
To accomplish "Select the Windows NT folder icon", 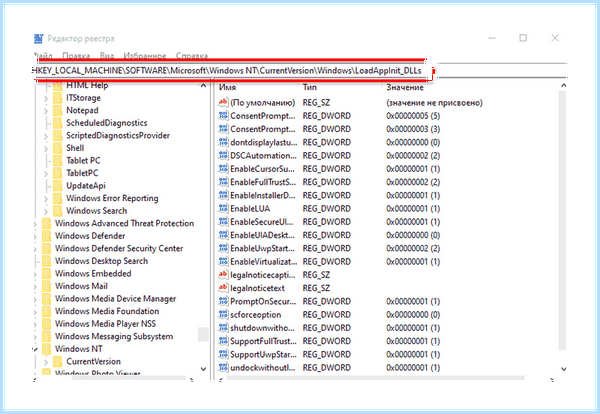I will point(46,349).
